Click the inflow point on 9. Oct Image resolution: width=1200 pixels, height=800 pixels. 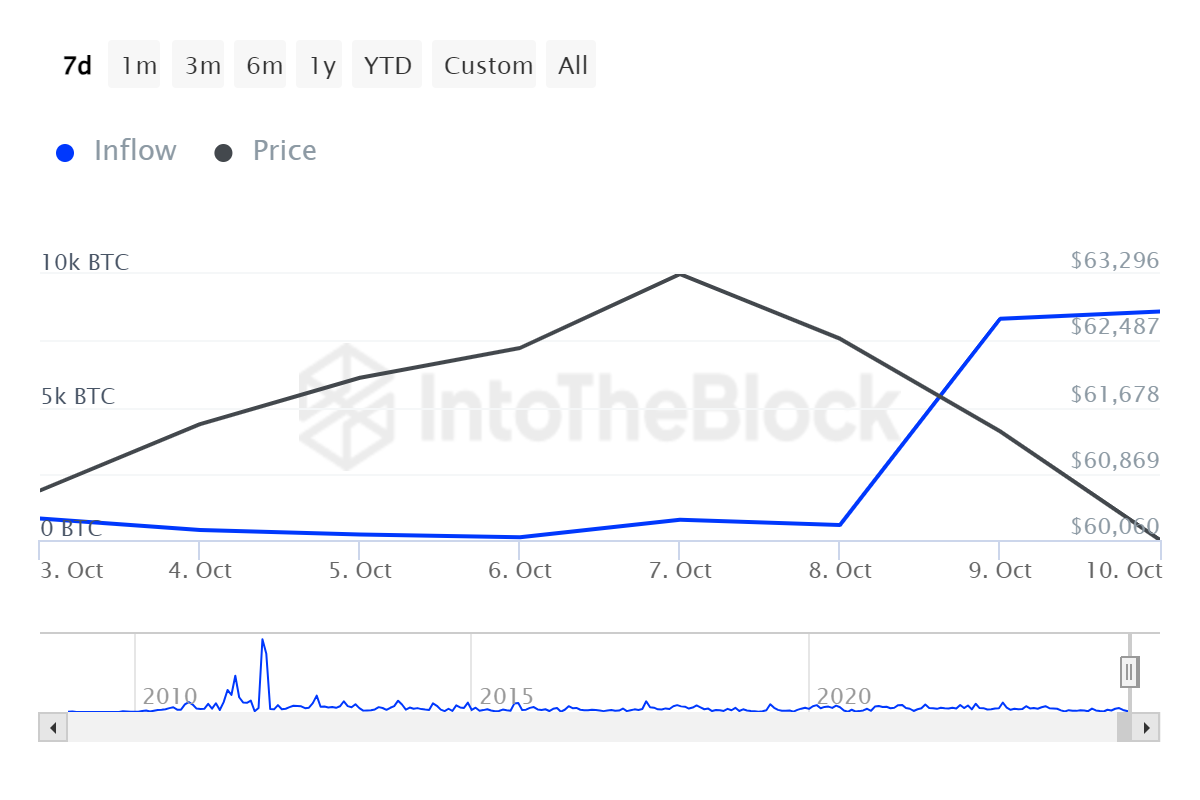point(1000,319)
